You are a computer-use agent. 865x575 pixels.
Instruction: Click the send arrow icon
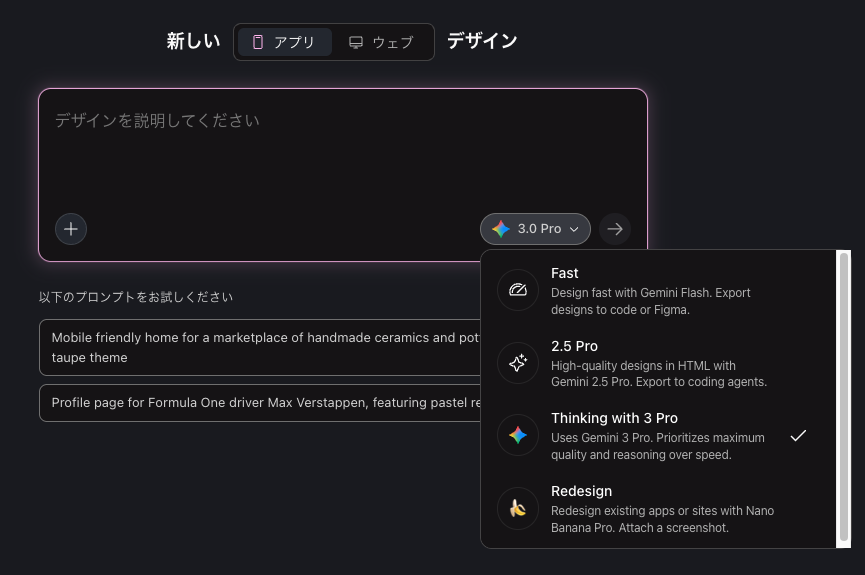click(x=615, y=229)
